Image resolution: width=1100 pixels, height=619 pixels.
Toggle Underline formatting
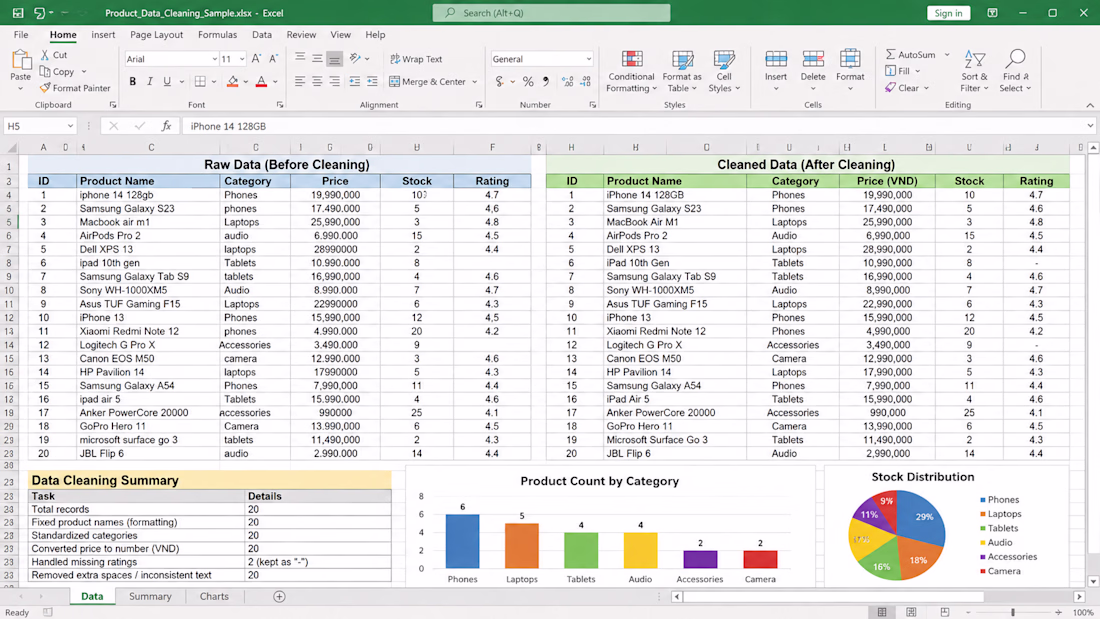tap(167, 81)
